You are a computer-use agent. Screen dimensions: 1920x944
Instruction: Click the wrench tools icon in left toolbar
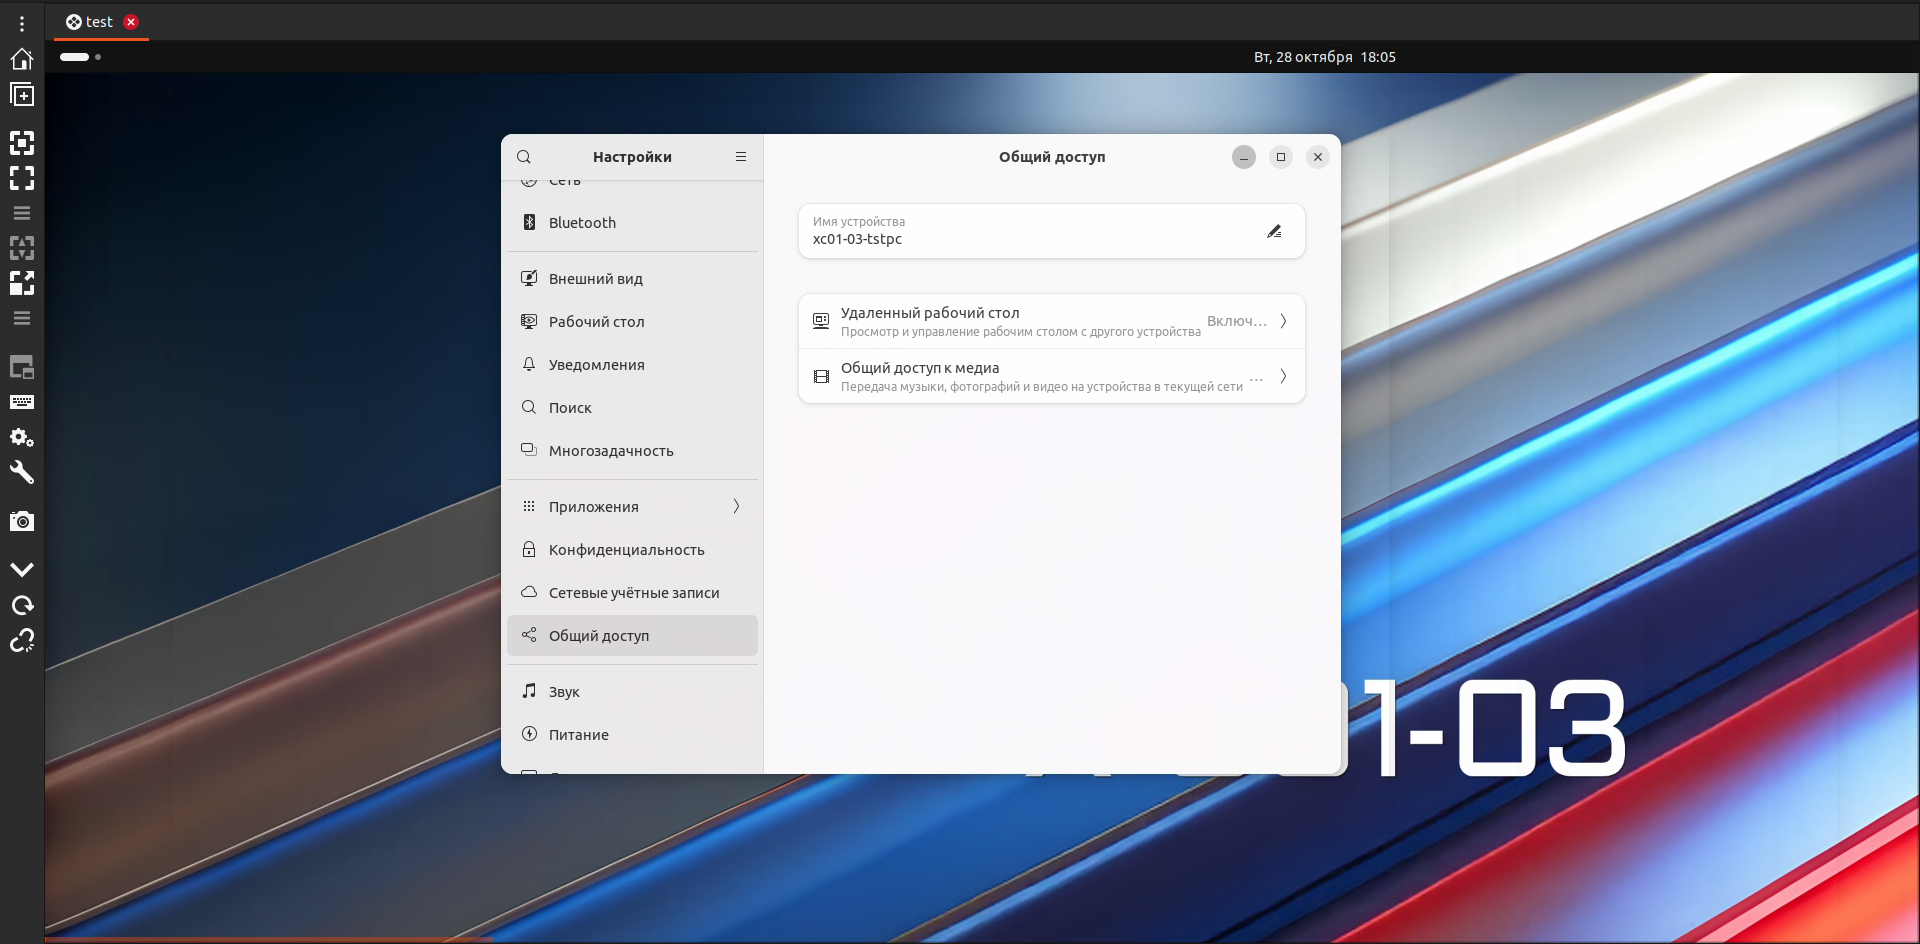click(x=22, y=472)
